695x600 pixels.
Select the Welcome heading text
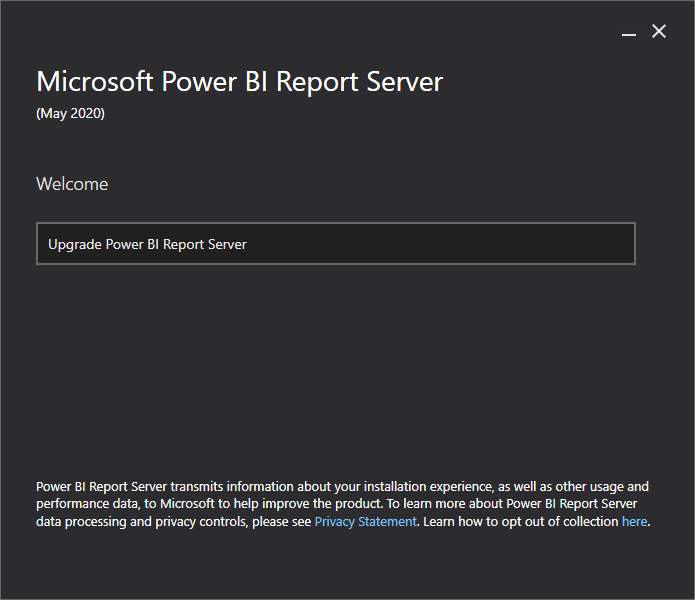point(72,184)
